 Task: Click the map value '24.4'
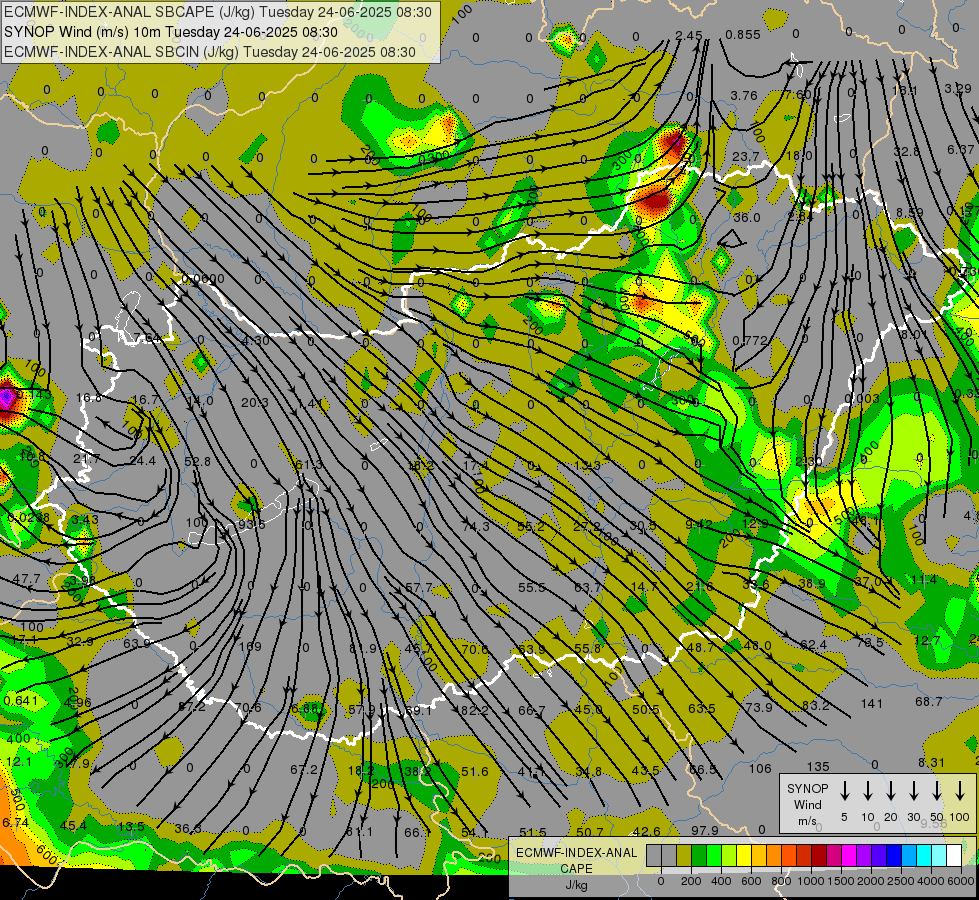pos(142,460)
